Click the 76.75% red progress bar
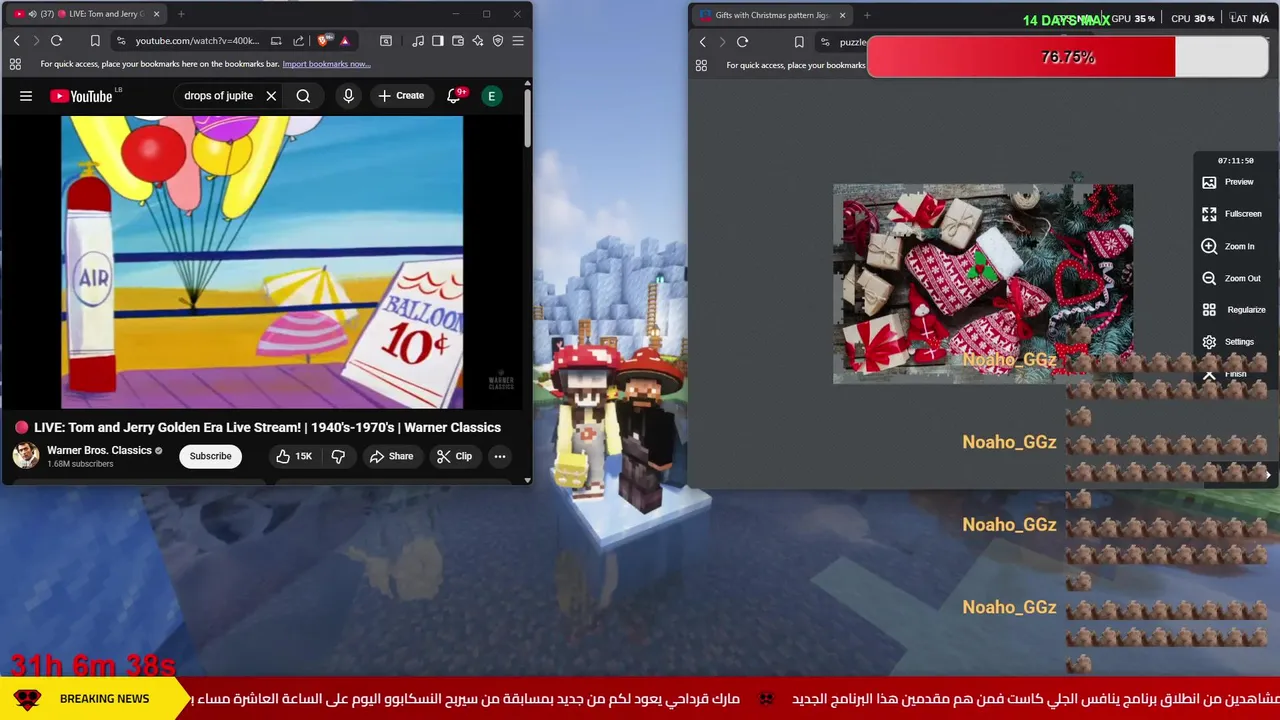1280x720 pixels. tap(1068, 57)
